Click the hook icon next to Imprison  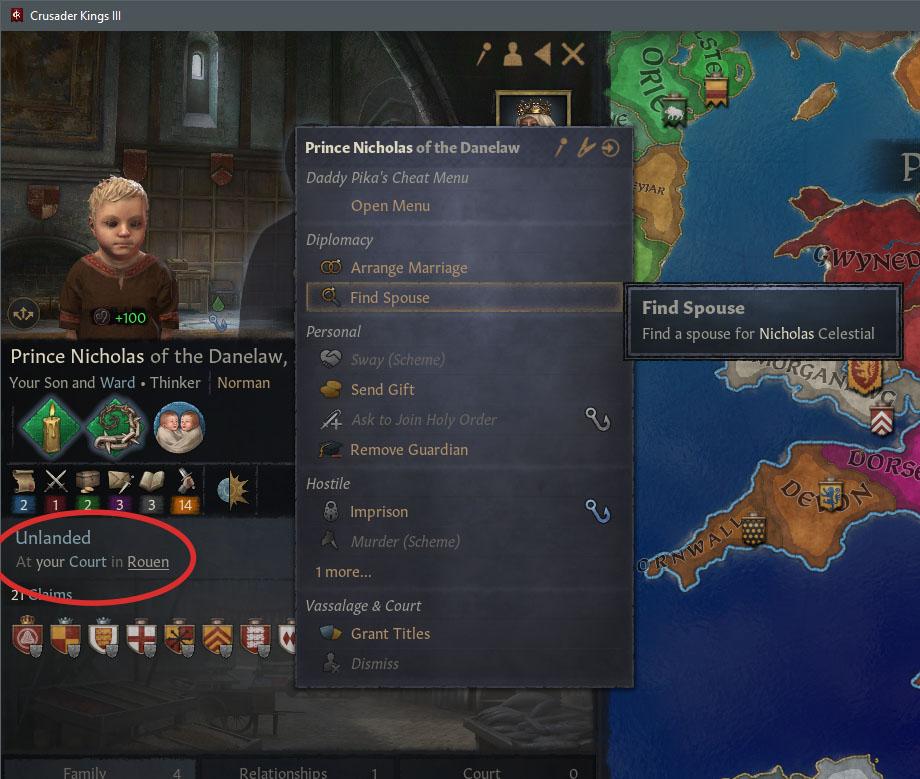[x=598, y=512]
